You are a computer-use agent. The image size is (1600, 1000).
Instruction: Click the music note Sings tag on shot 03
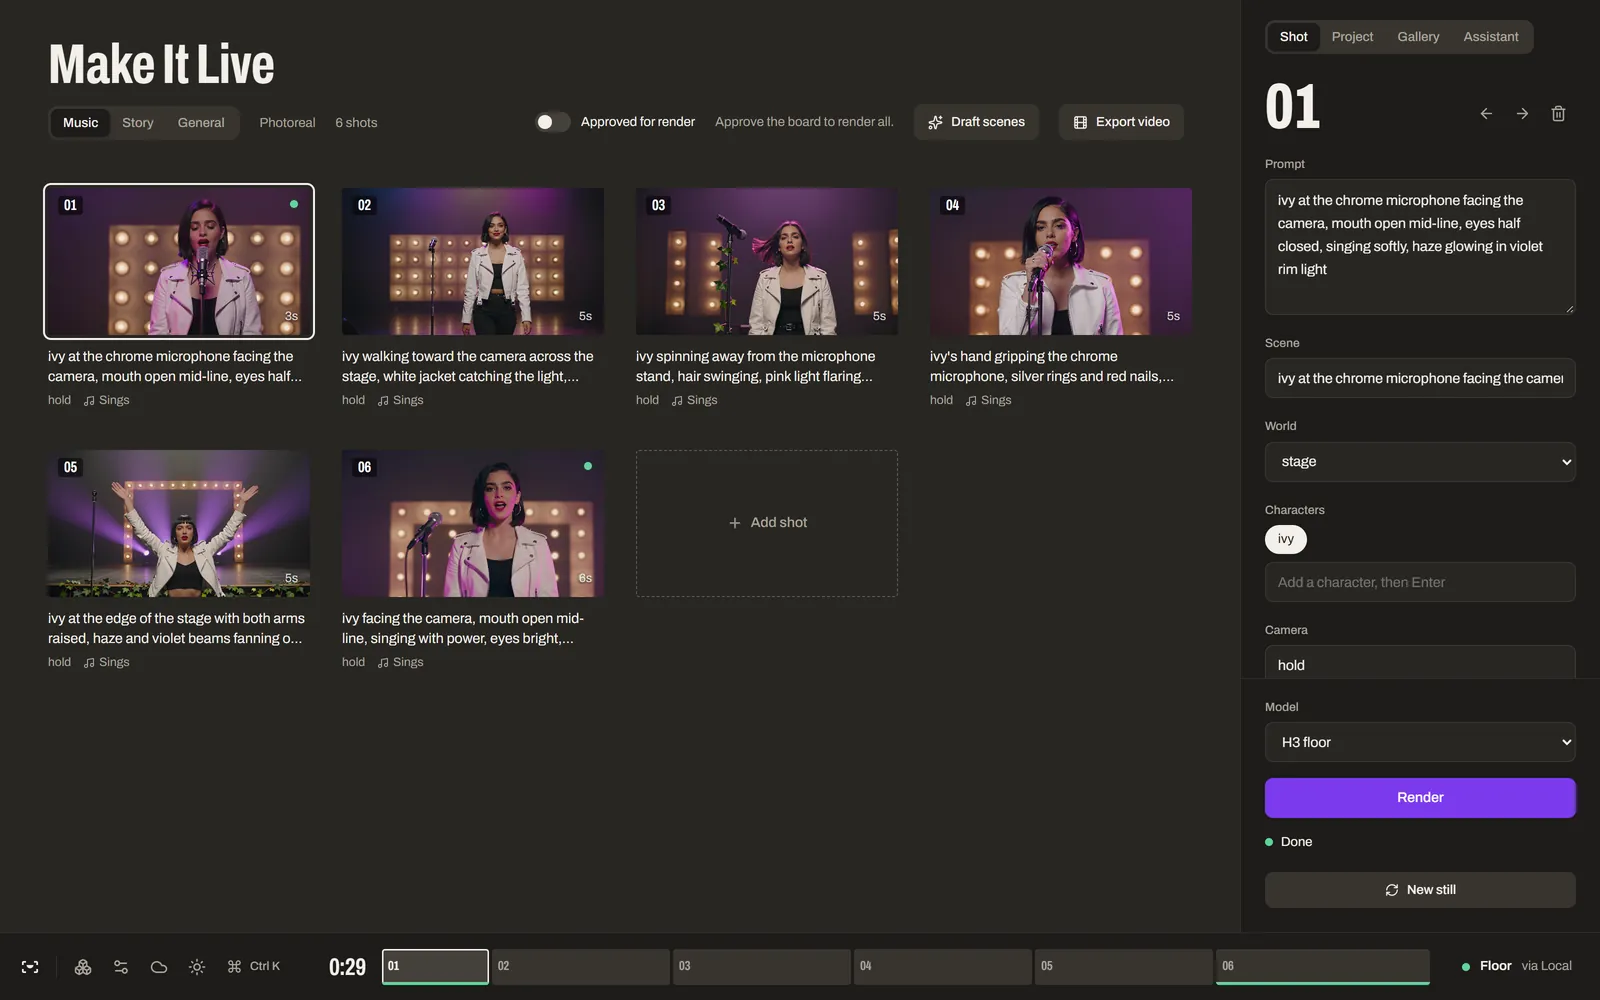[694, 400]
